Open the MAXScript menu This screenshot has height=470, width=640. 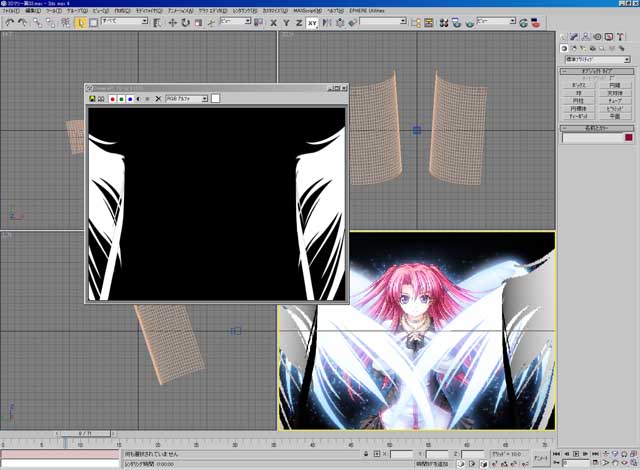click(x=307, y=11)
